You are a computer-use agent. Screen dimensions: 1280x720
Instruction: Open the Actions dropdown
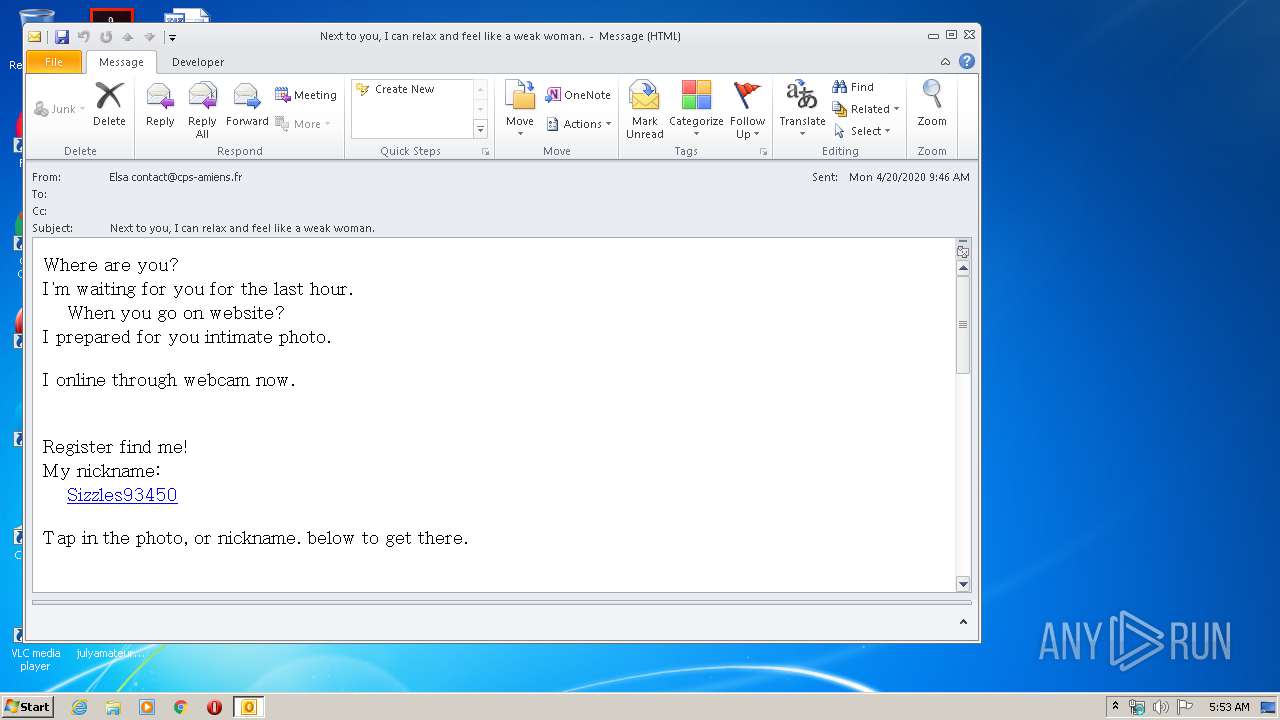point(579,124)
